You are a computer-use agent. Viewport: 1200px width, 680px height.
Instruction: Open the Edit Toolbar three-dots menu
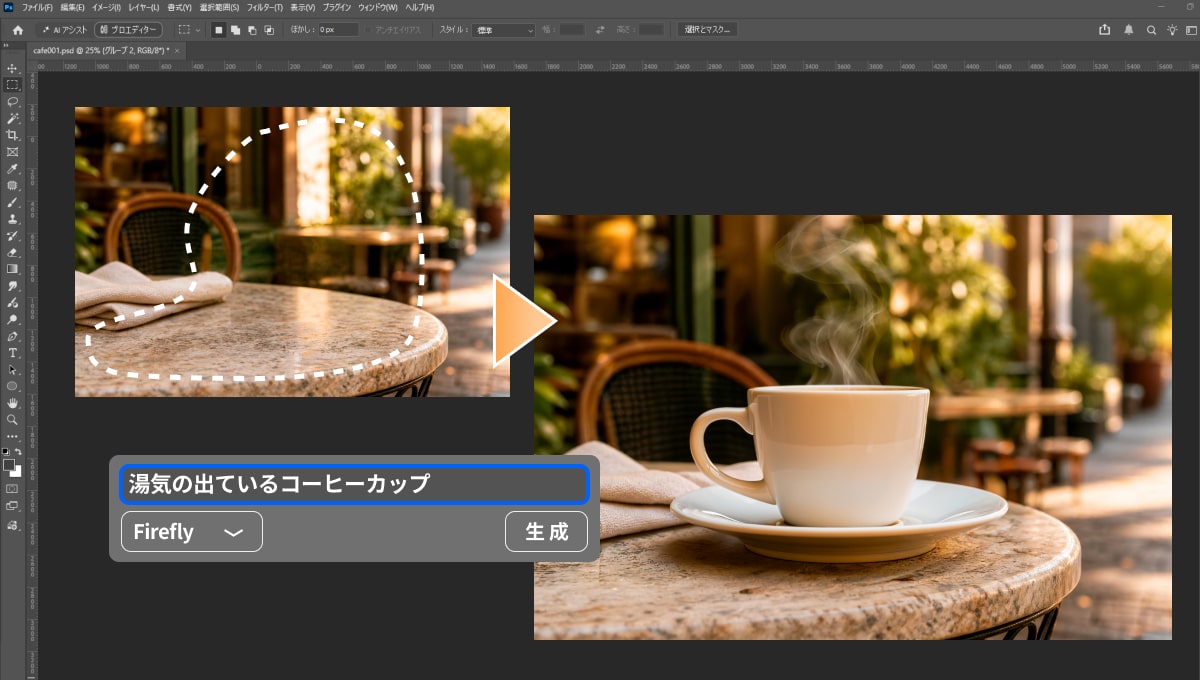(13, 436)
